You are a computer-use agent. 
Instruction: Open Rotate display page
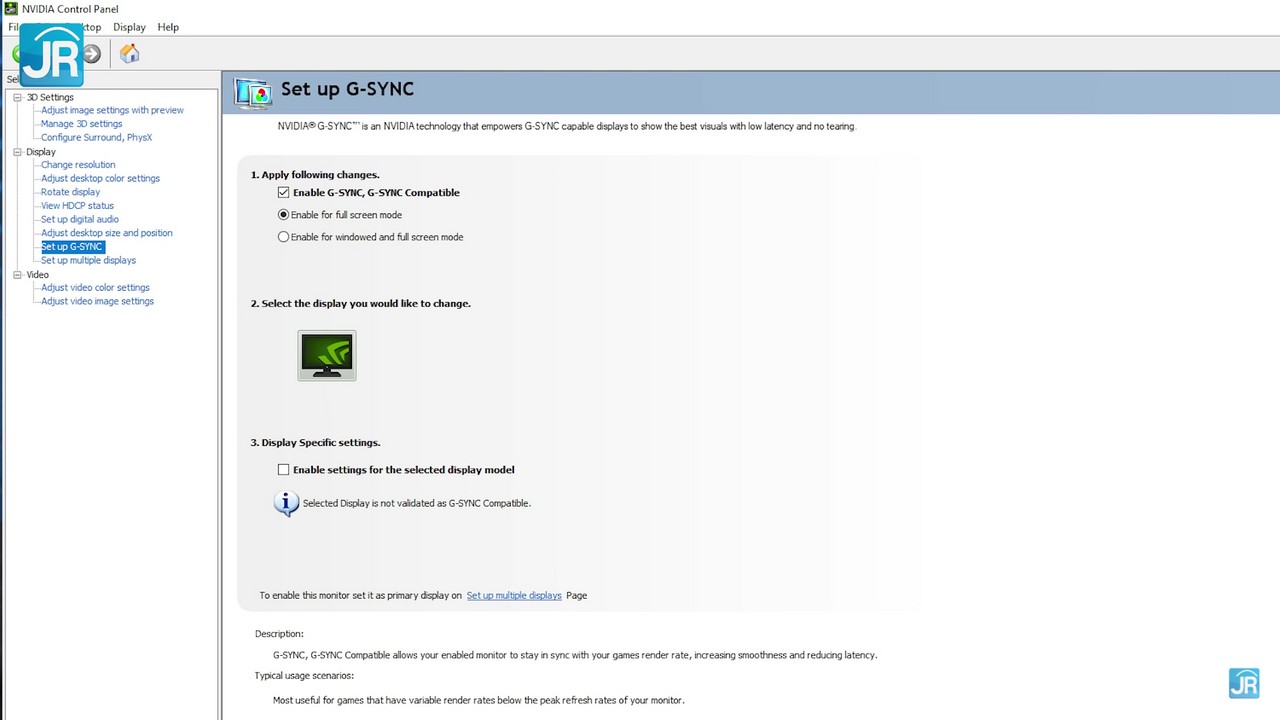coord(70,192)
